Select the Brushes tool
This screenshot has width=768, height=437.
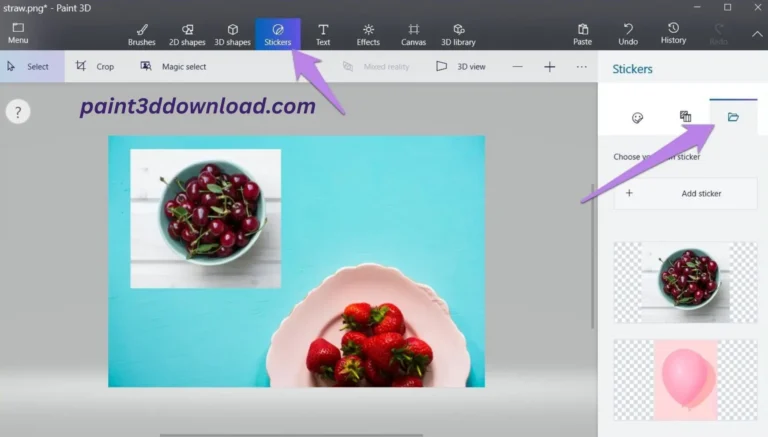[x=142, y=35]
